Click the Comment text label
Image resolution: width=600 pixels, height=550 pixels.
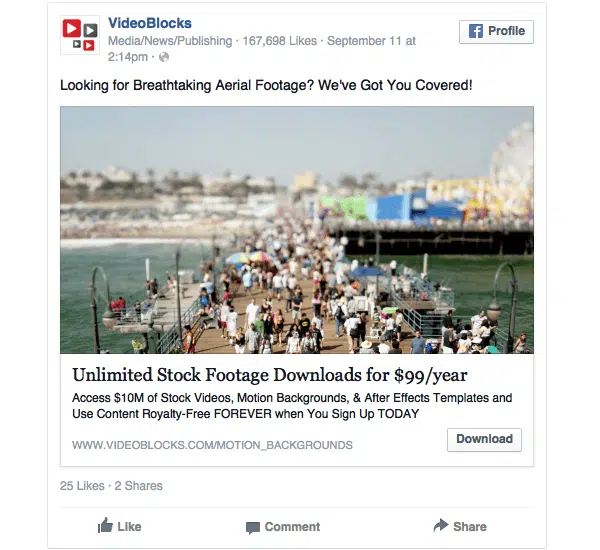(x=292, y=527)
